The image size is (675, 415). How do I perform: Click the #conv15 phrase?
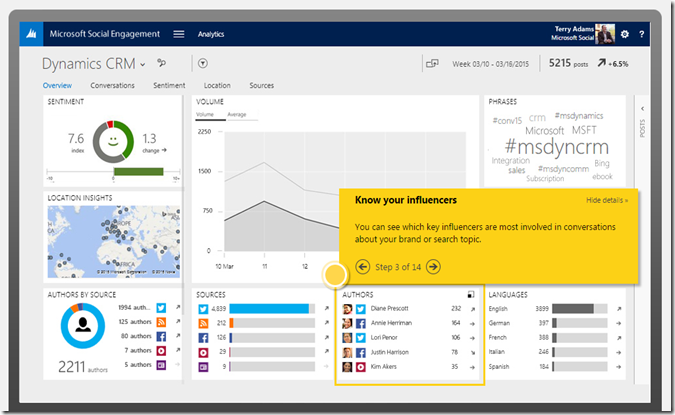507,121
